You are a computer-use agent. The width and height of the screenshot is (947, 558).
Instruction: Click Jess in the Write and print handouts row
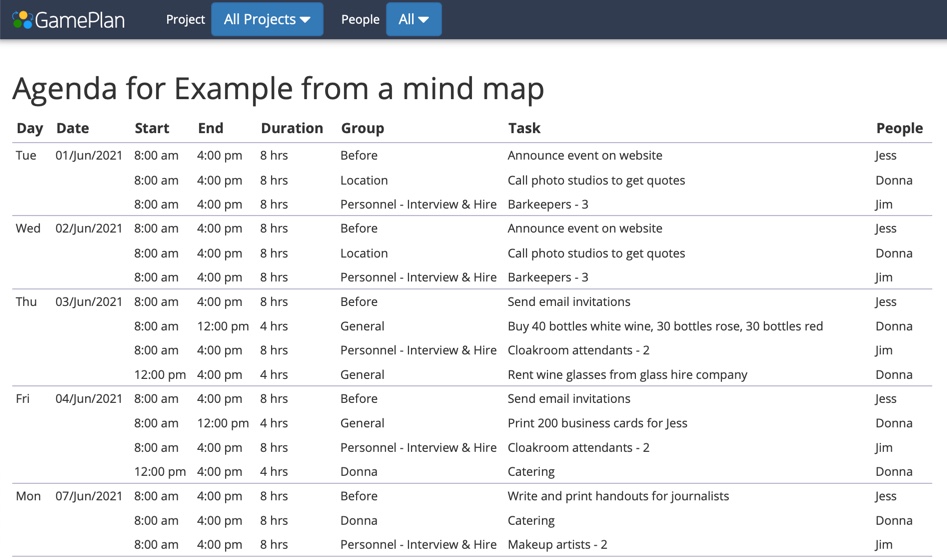tap(885, 496)
